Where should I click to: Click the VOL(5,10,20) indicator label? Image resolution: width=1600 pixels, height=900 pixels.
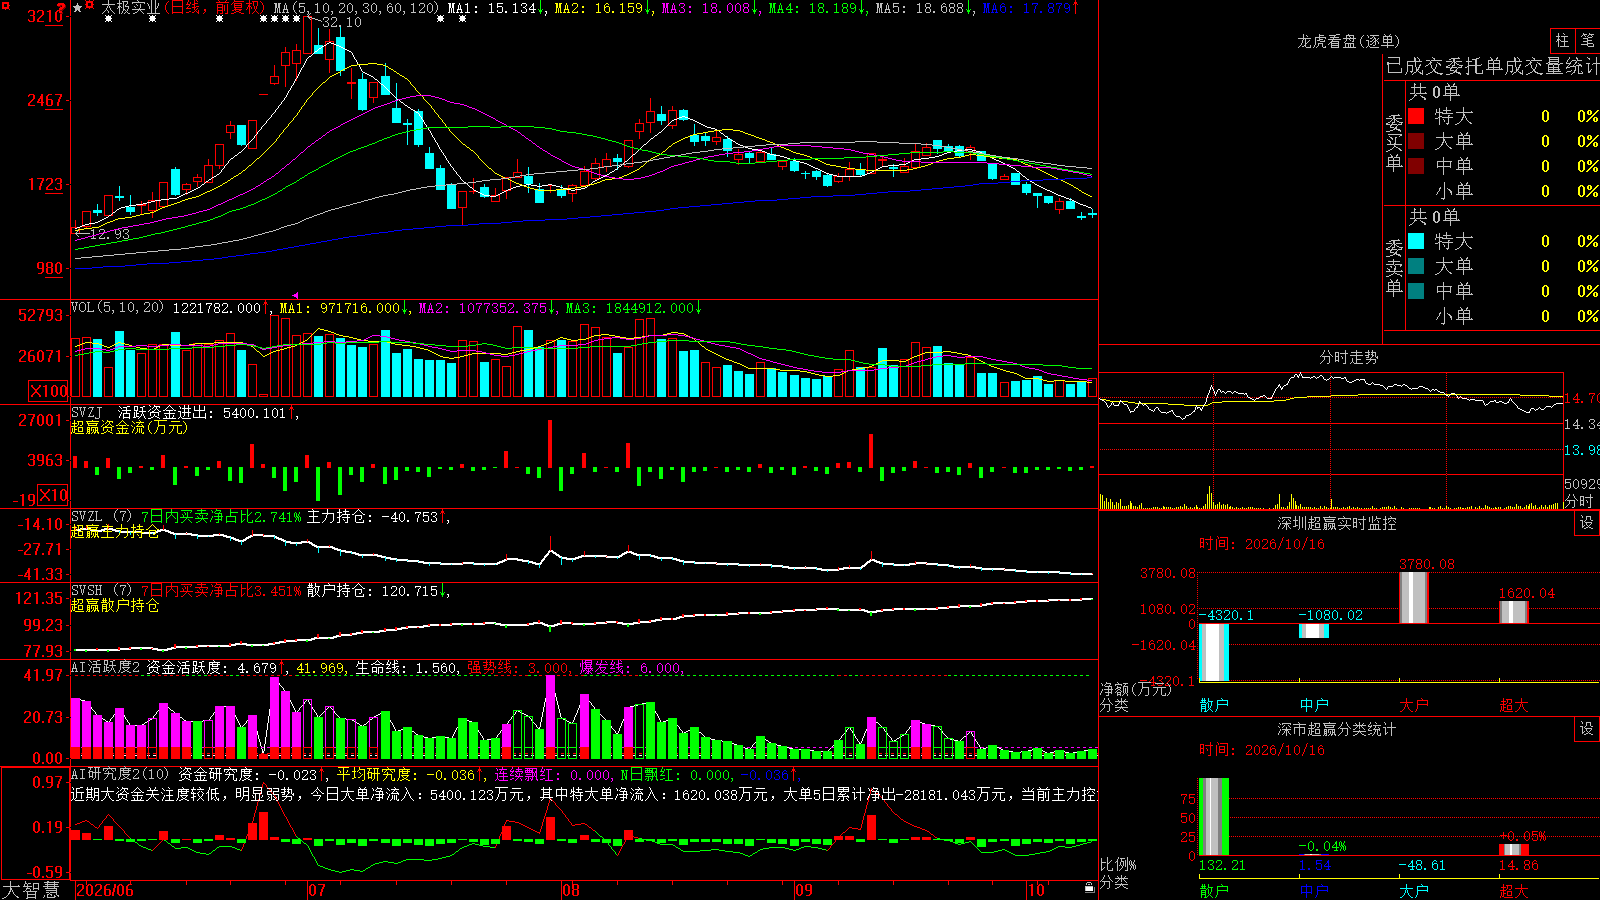pos(118,307)
